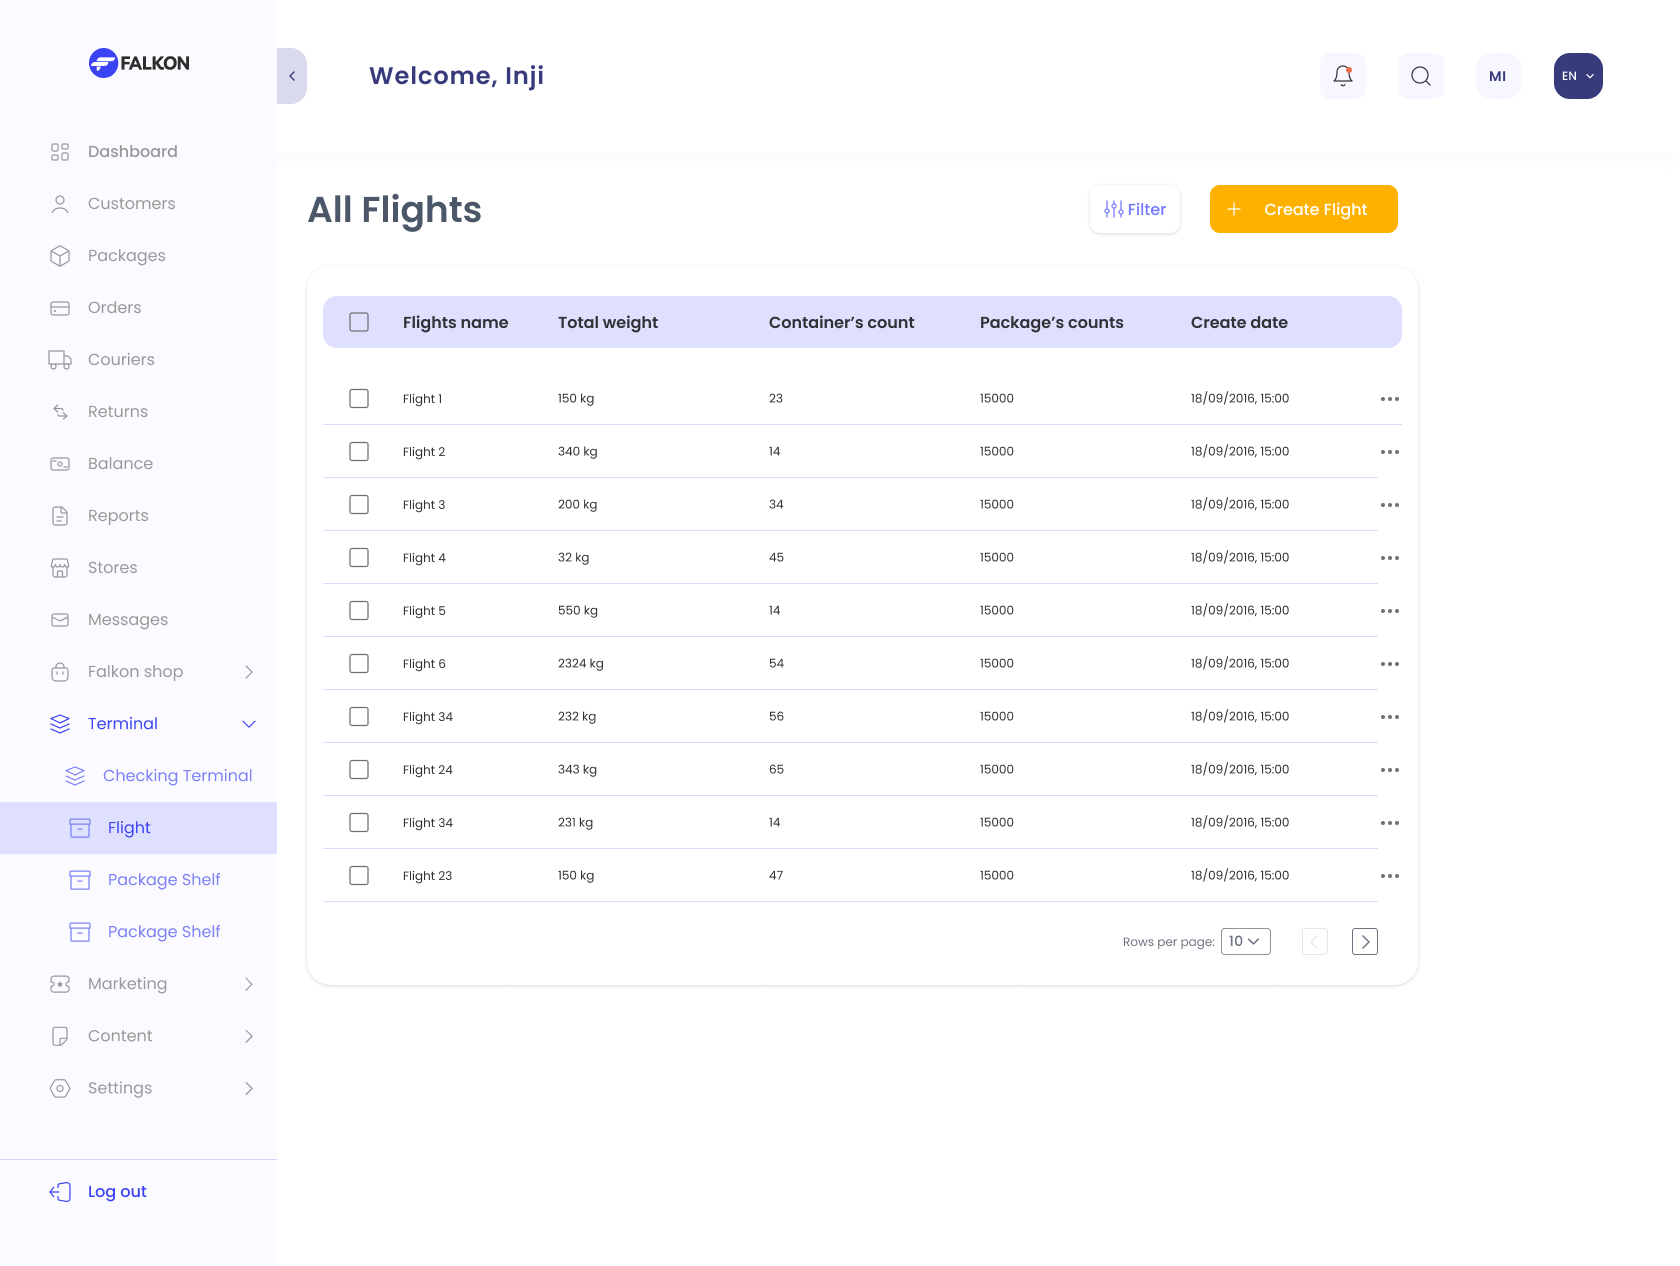Screen dimensions: 1680x1266
Task: Click the FALKON logo
Action: [139, 63]
